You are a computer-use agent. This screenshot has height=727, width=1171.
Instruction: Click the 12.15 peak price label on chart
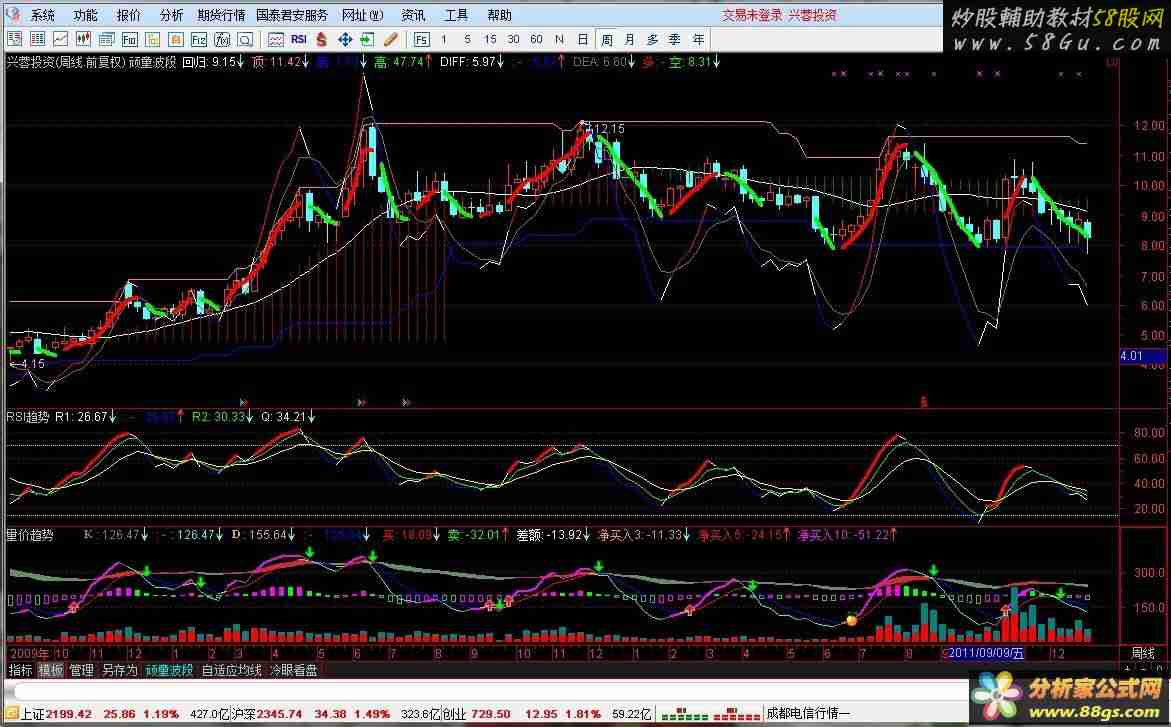click(x=608, y=129)
